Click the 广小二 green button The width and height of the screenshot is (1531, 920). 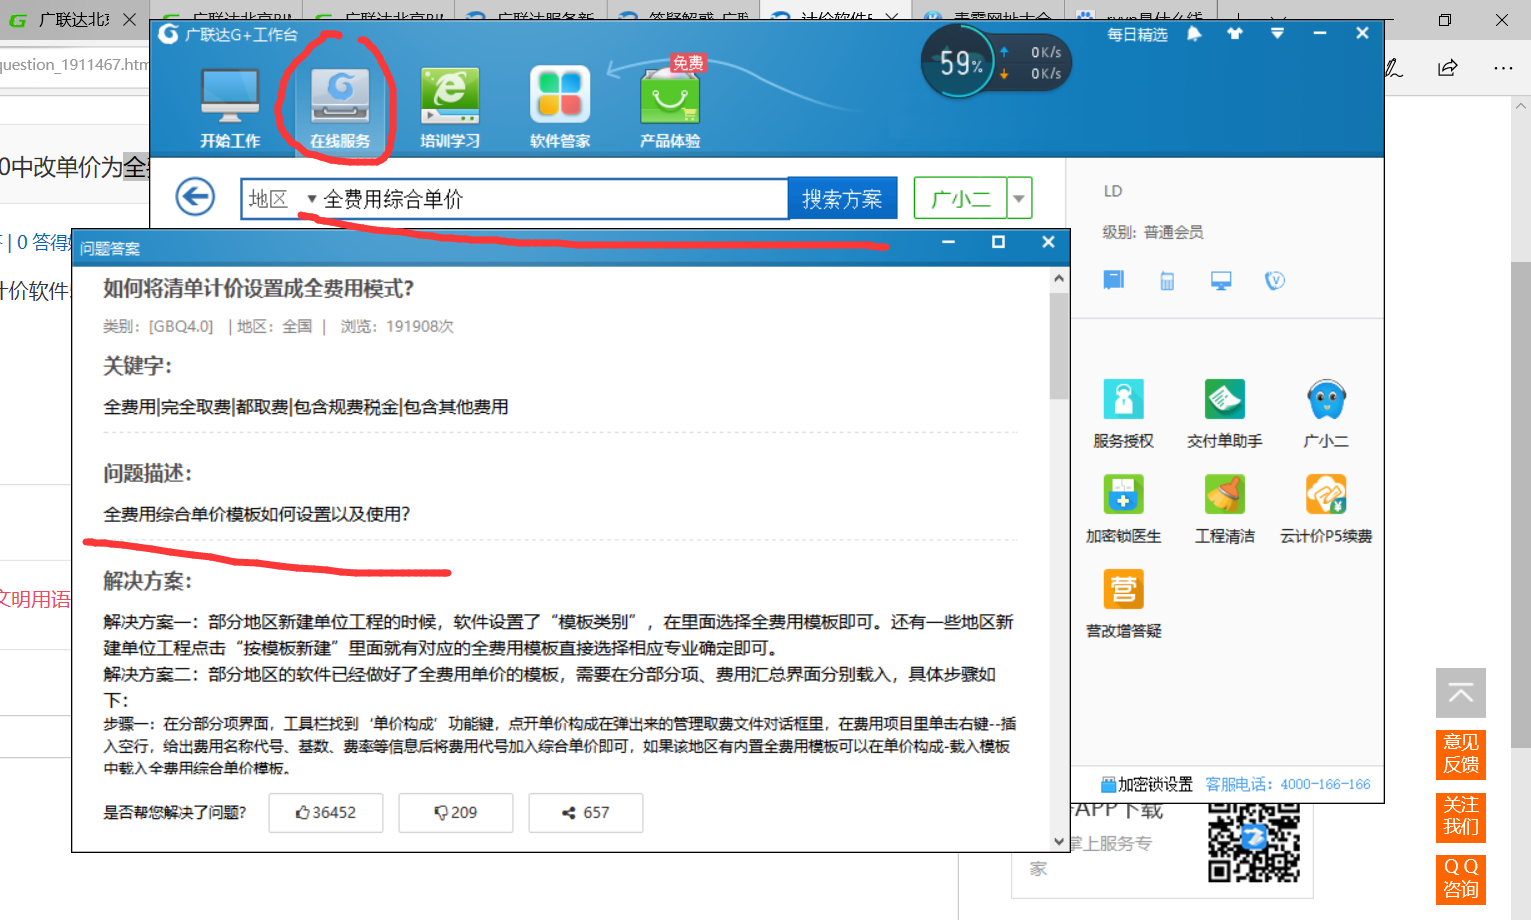(961, 199)
